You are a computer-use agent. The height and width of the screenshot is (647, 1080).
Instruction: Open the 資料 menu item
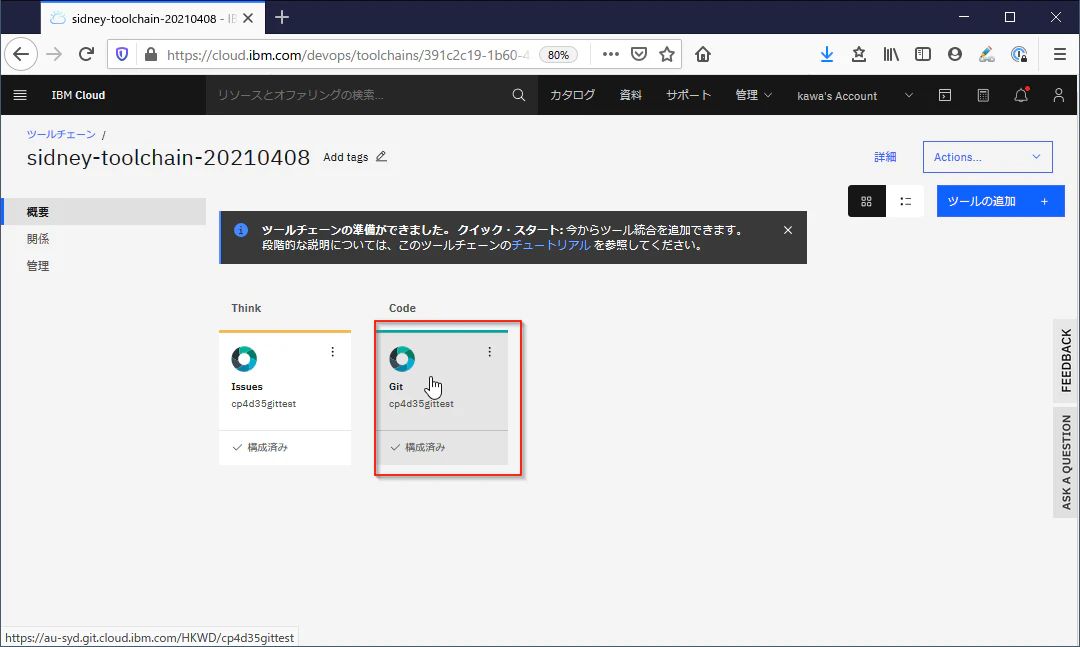630,95
